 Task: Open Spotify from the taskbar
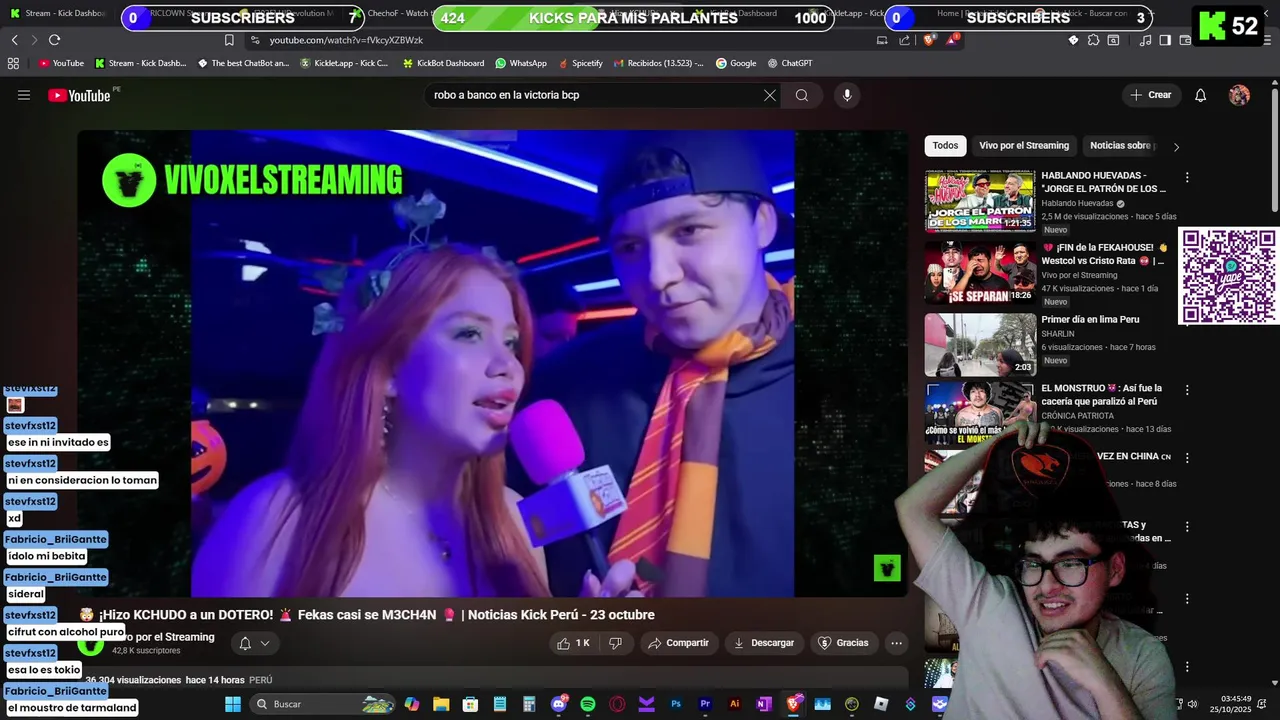[588, 704]
